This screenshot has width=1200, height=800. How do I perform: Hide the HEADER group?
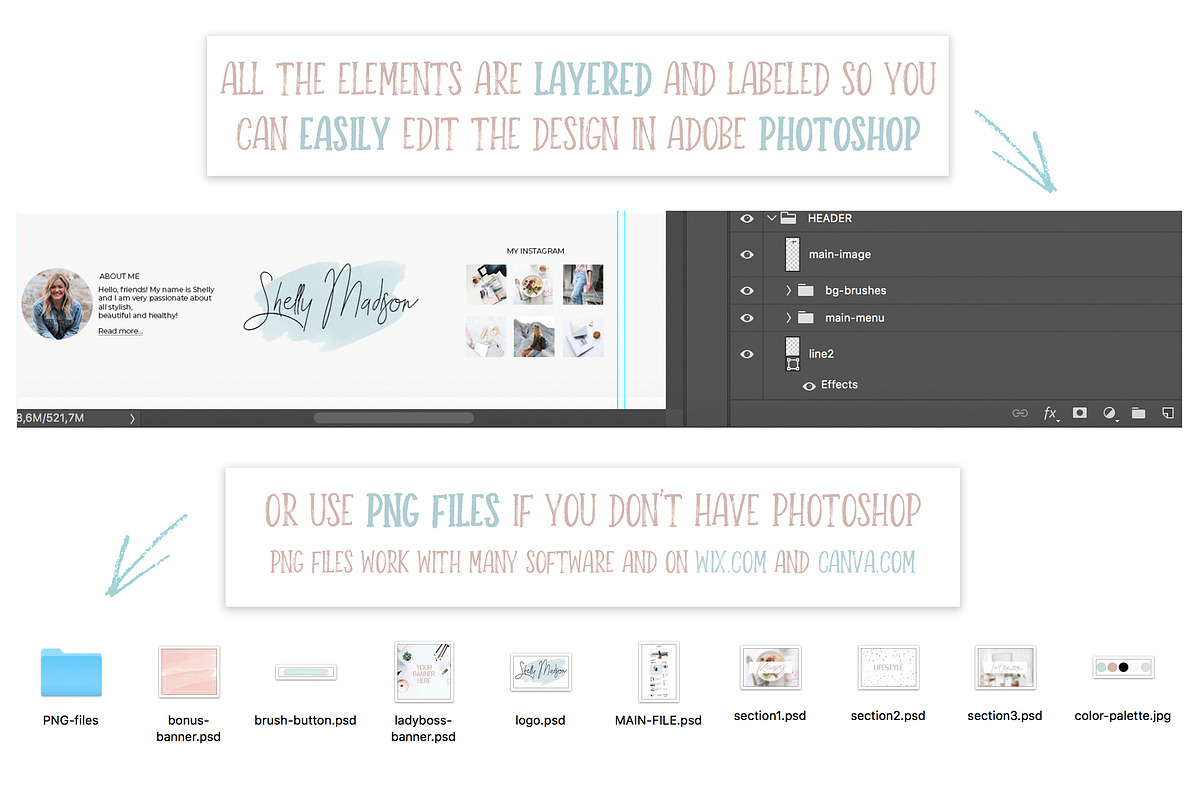[x=746, y=218]
